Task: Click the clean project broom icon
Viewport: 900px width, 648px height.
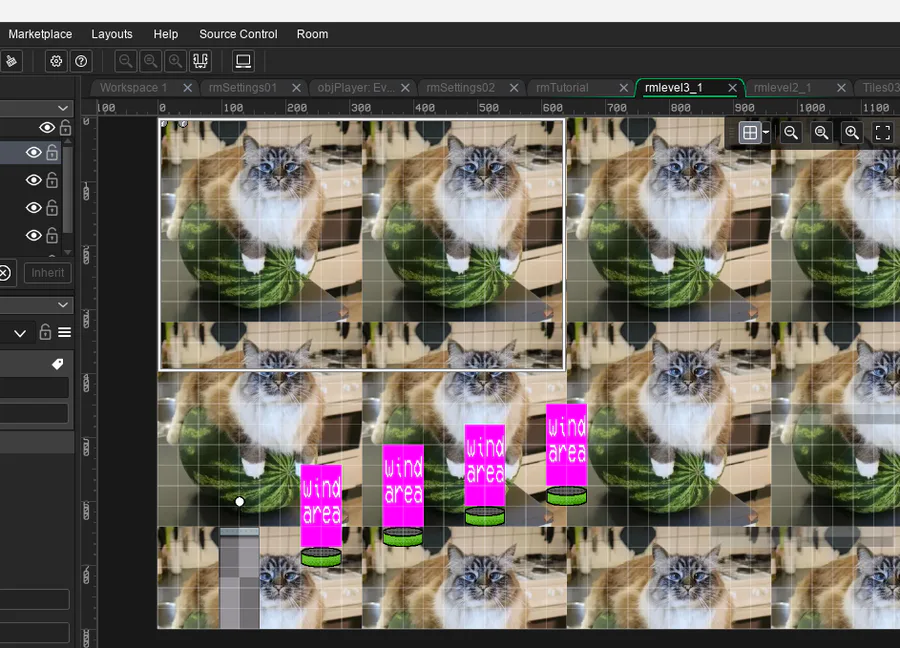Action: point(11,61)
